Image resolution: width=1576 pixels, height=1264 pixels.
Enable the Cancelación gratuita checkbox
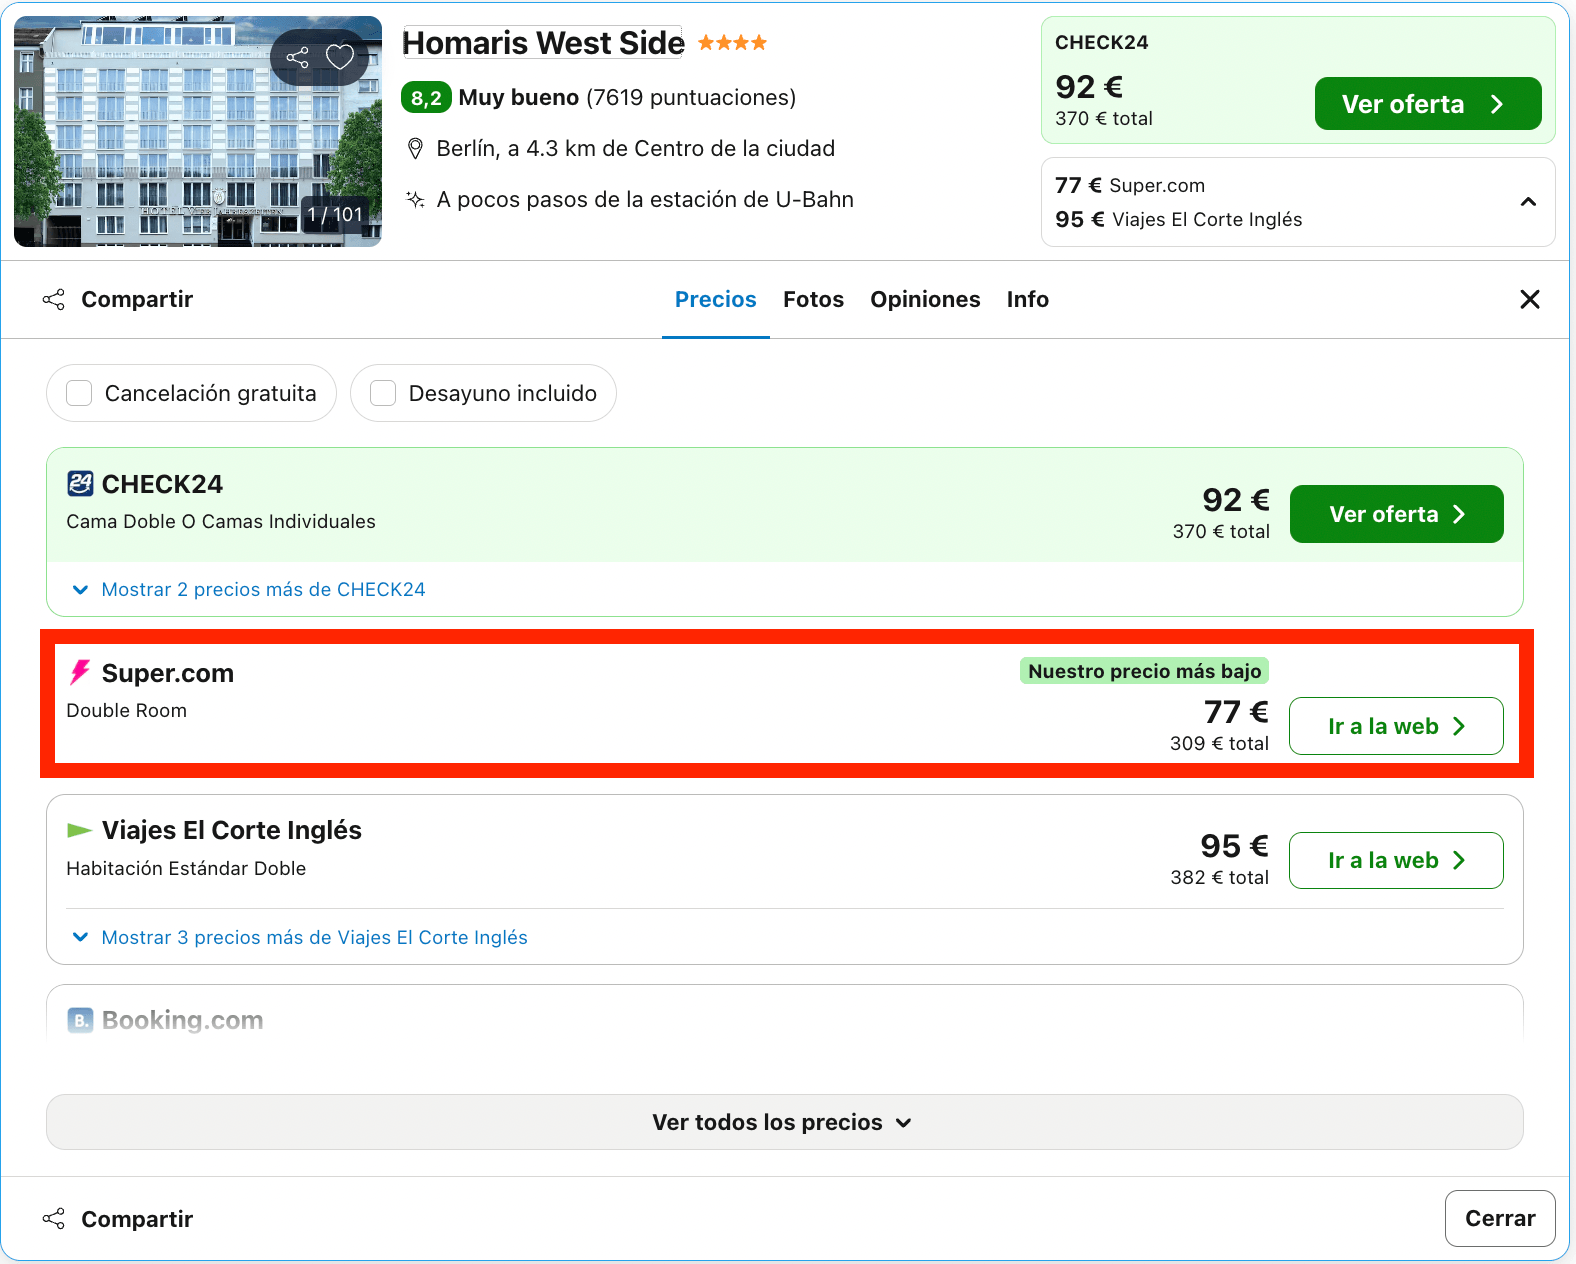tap(79, 393)
